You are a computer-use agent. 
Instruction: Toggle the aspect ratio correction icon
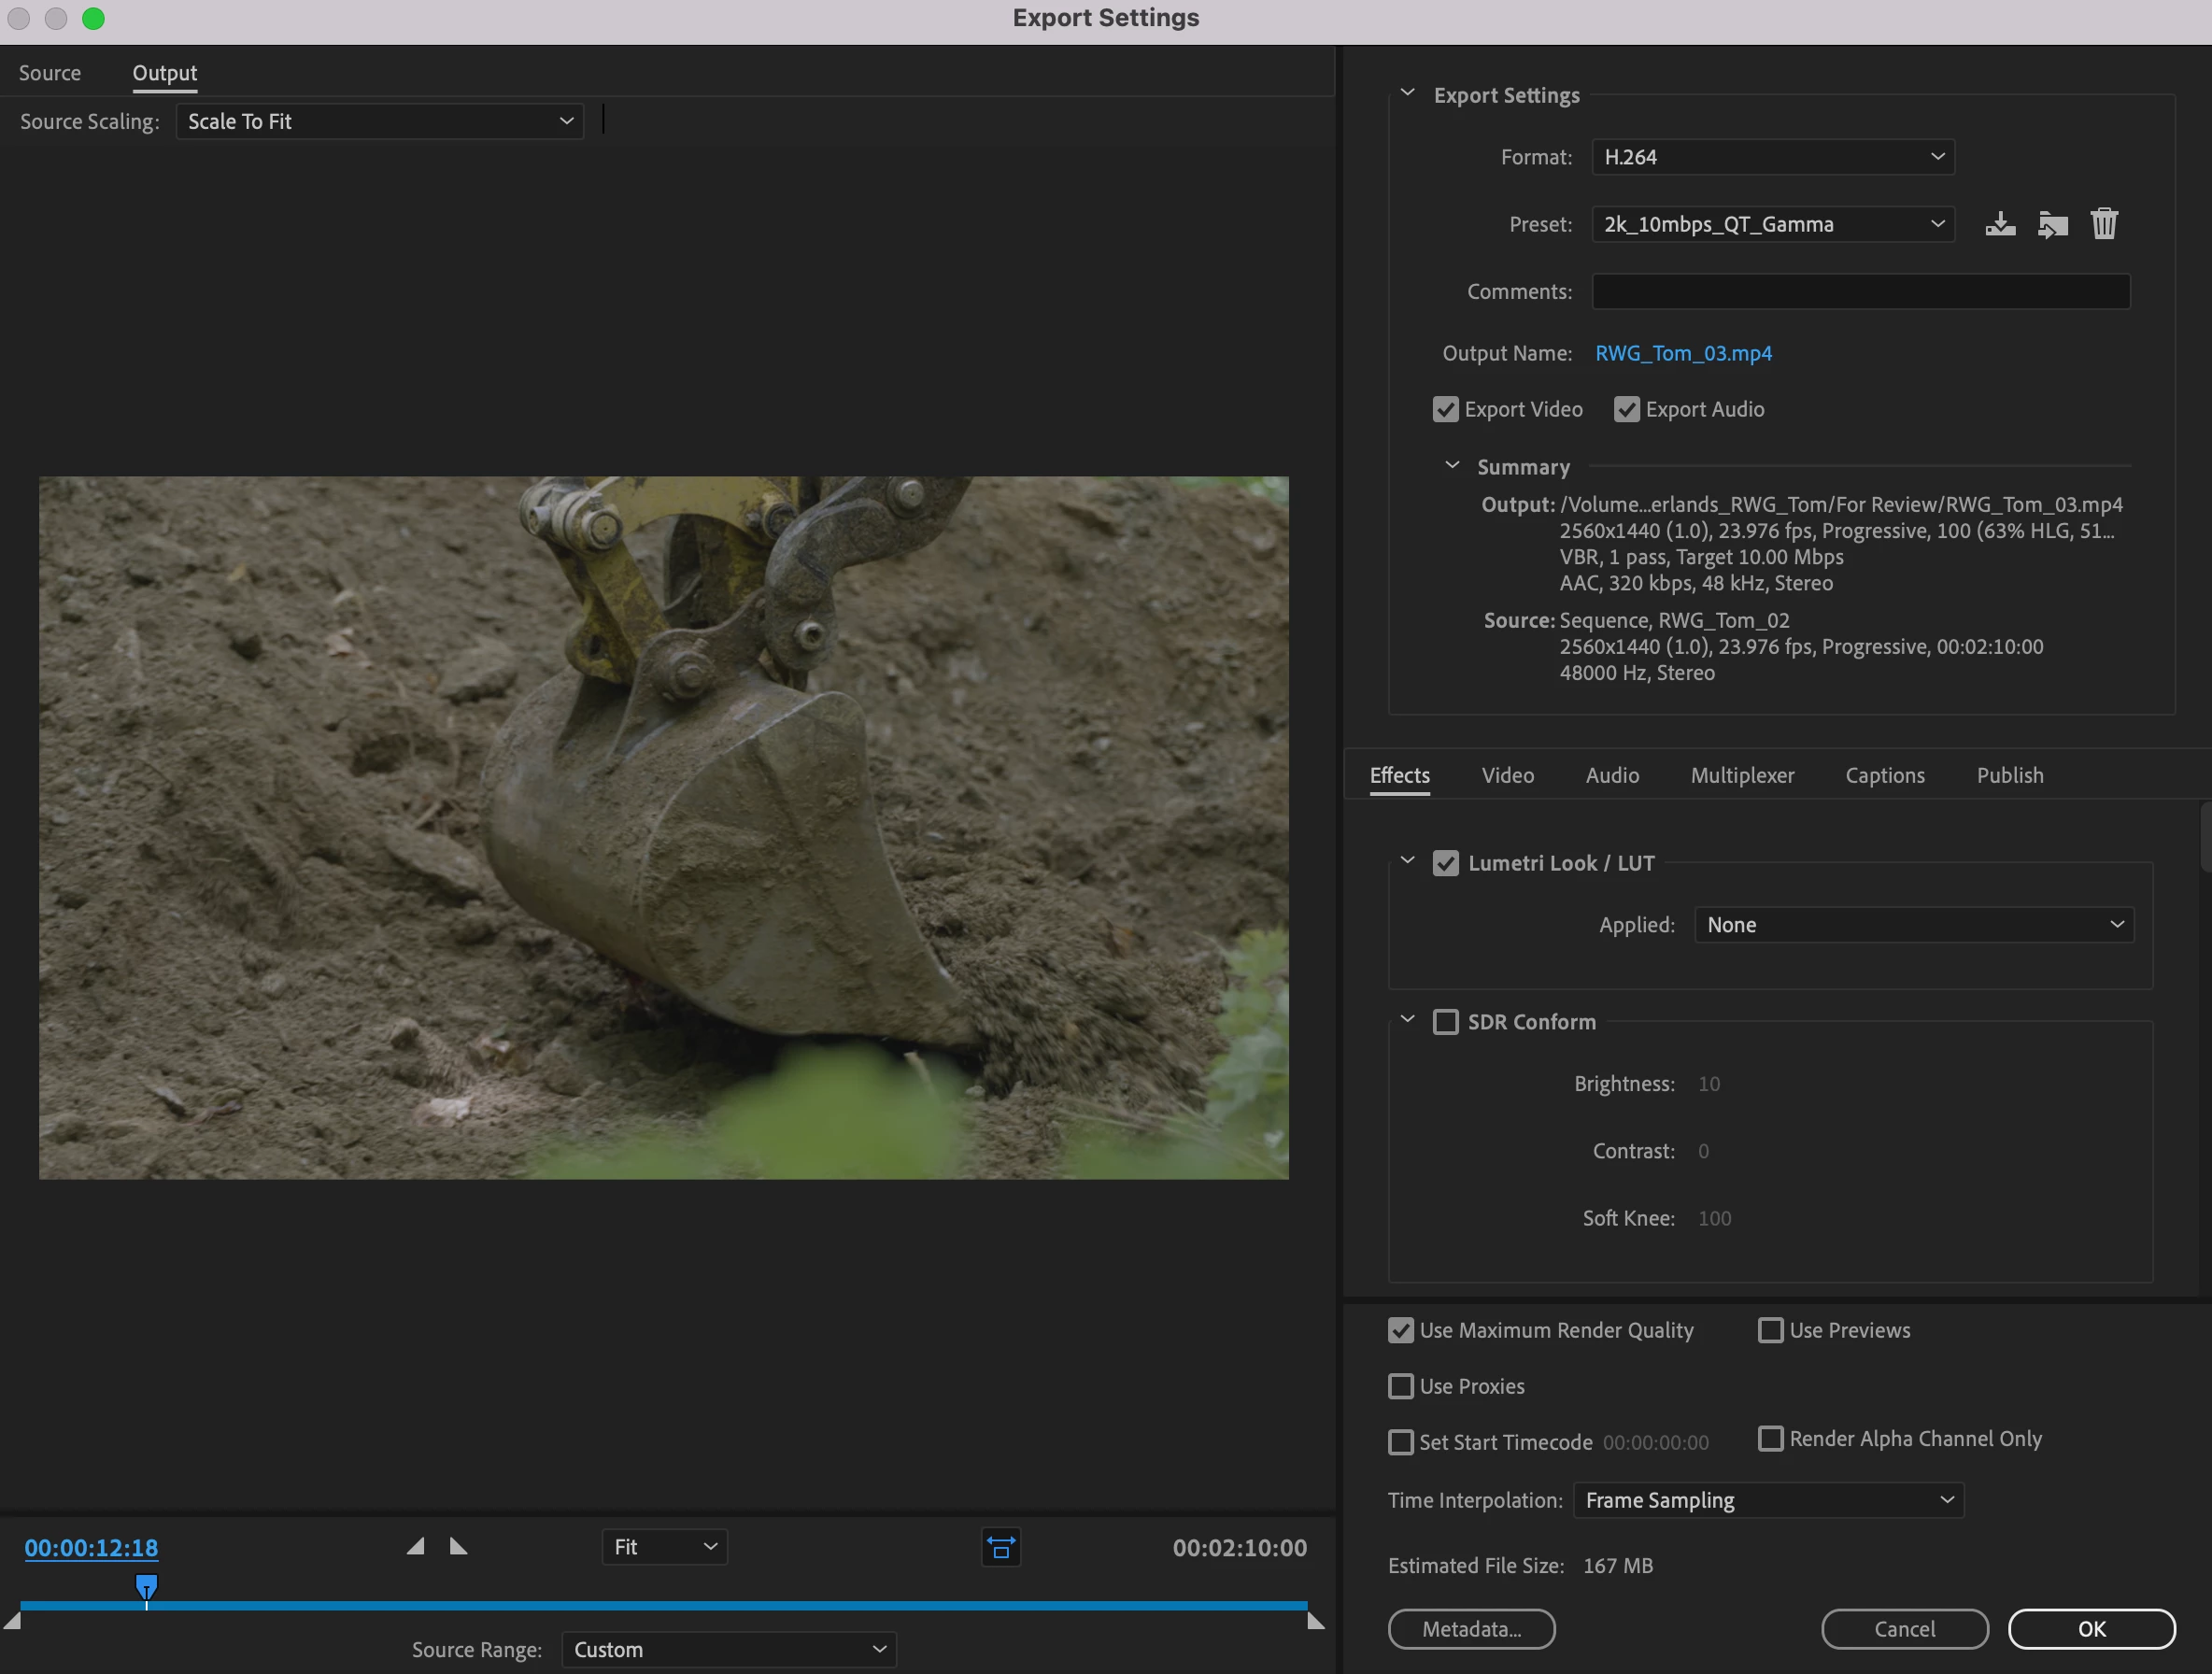[1001, 1547]
